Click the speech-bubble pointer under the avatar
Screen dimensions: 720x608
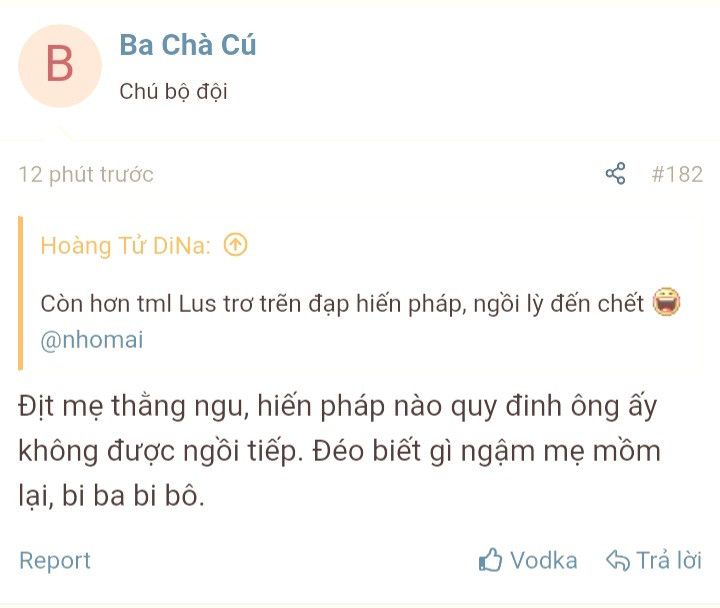point(62,133)
